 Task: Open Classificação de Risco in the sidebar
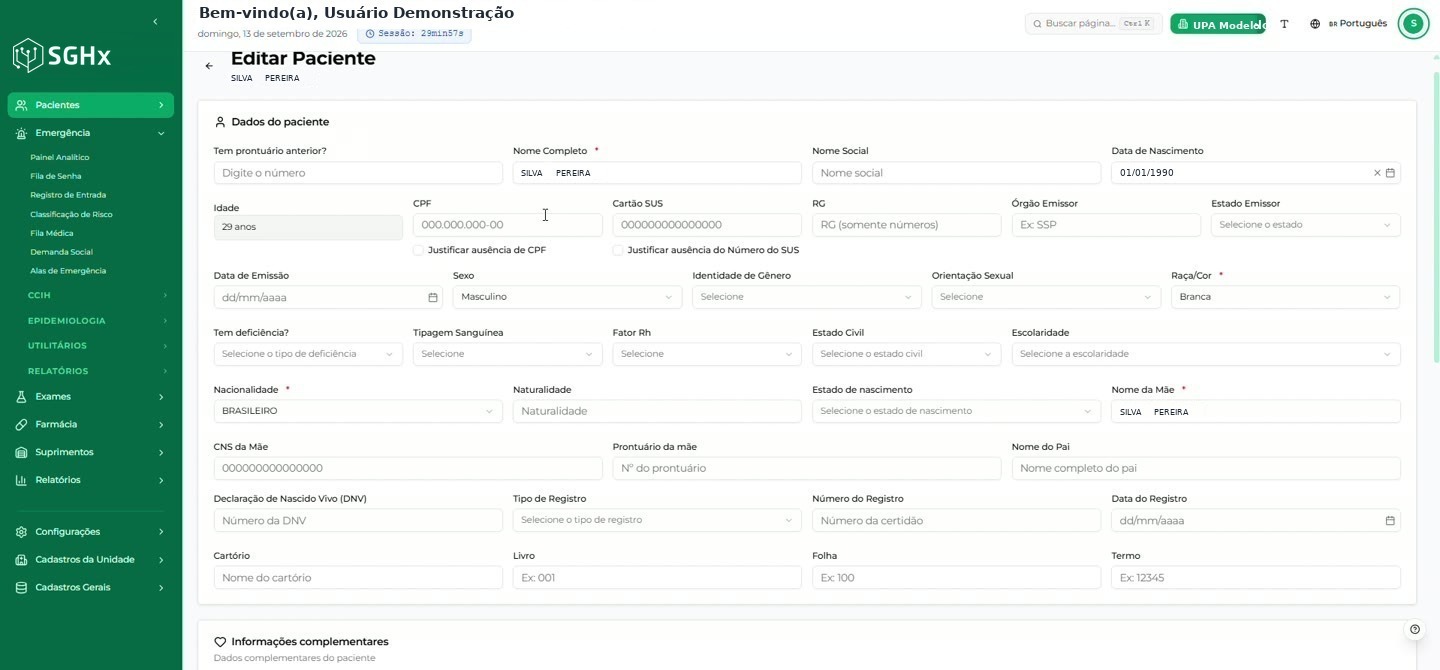[71, 215]
